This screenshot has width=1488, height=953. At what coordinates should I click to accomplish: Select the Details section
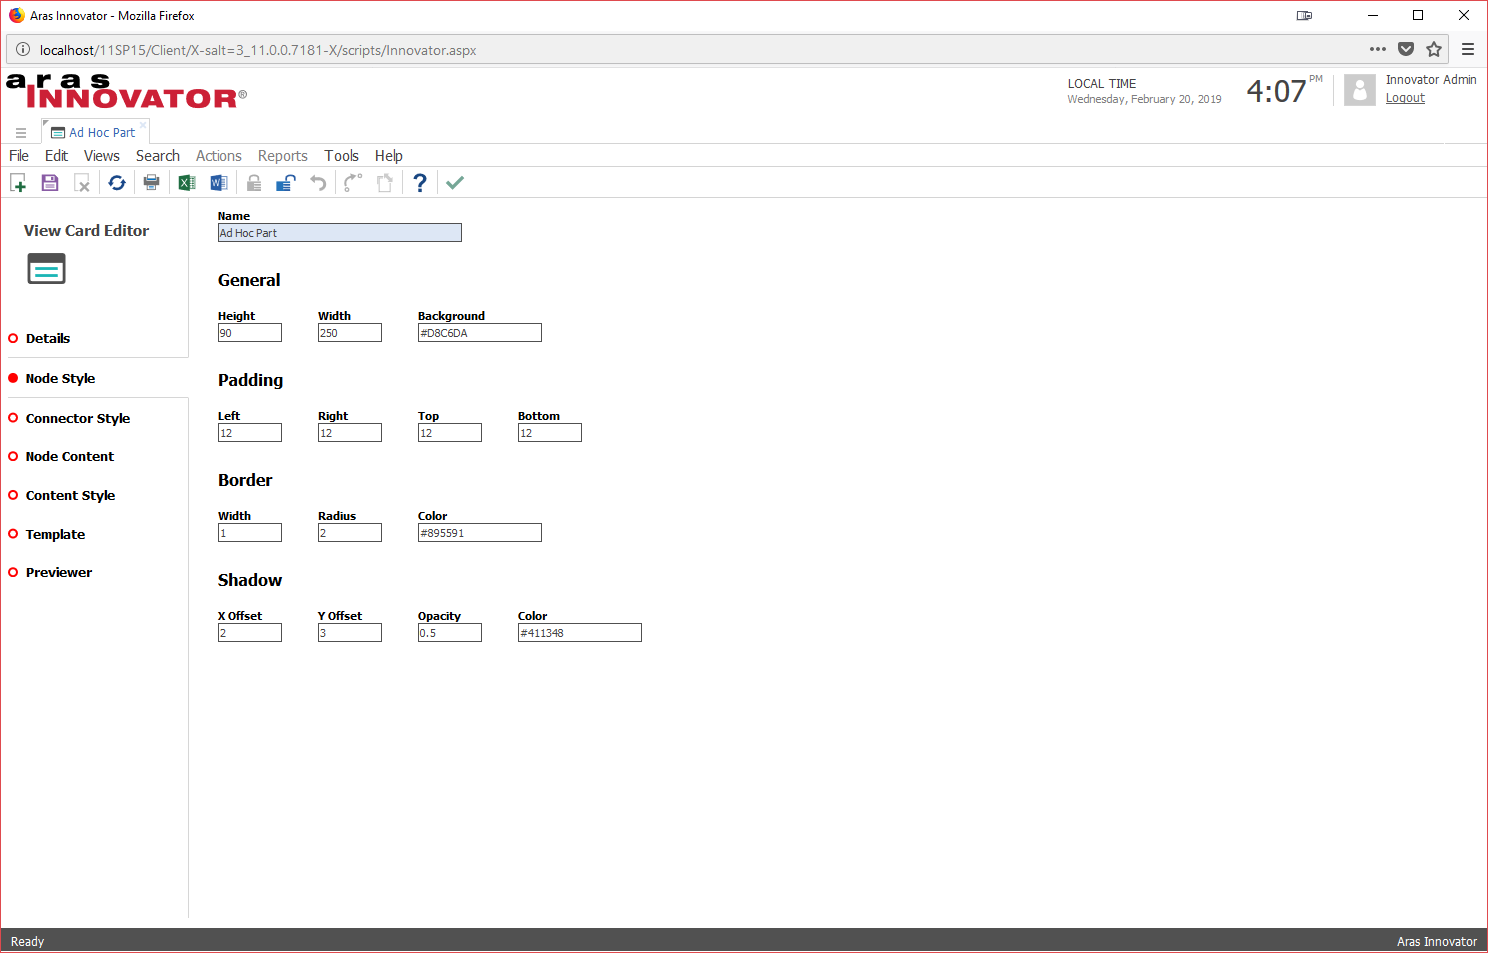pyautogui.click(x=48, y=338)
